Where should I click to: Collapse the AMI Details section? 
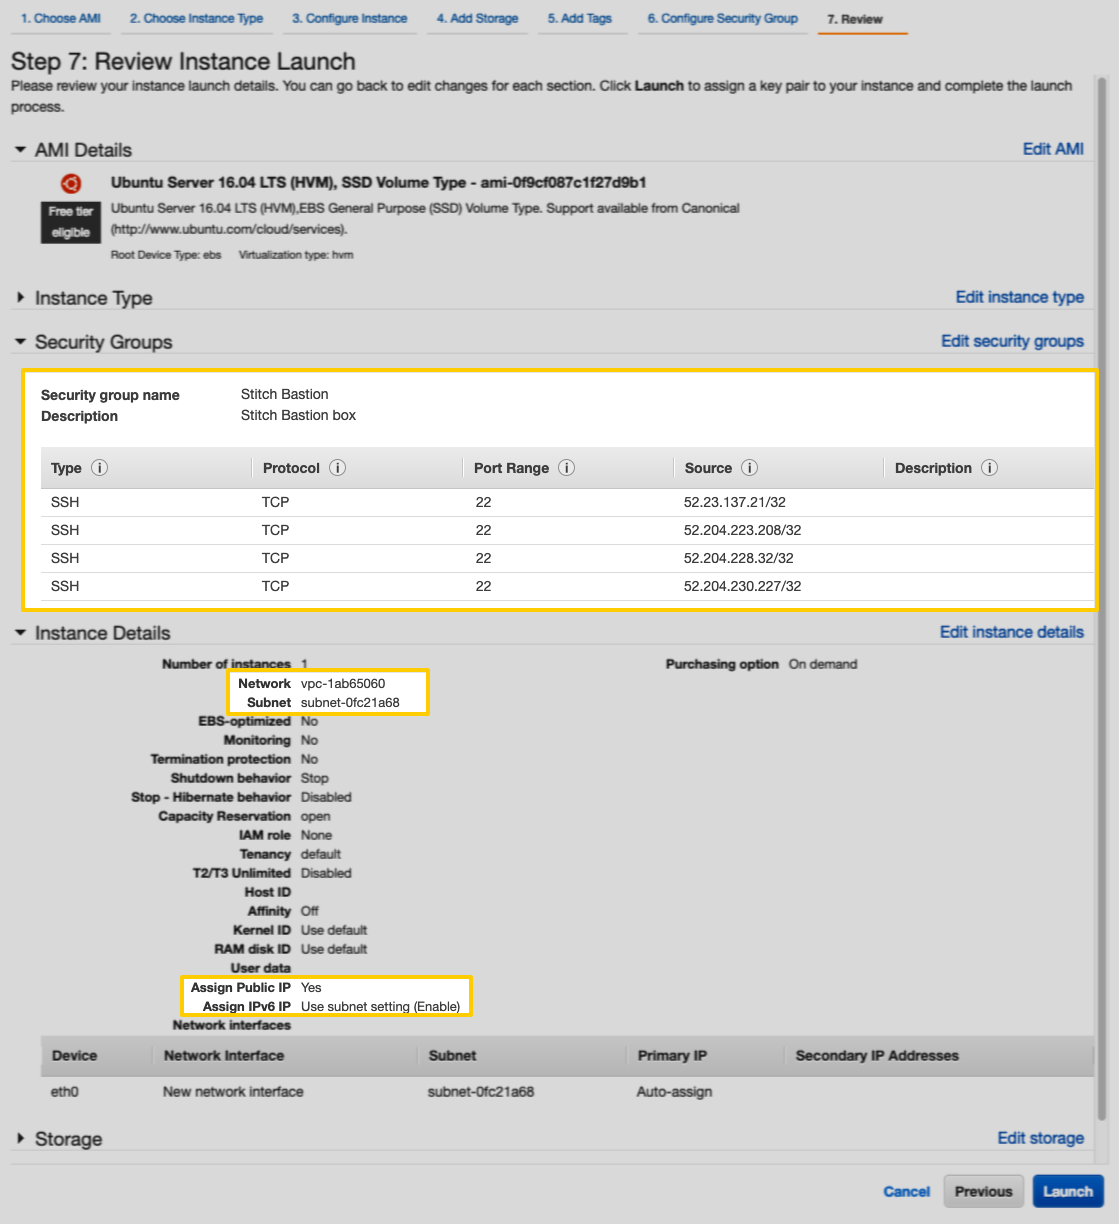(x=19, y=150)
